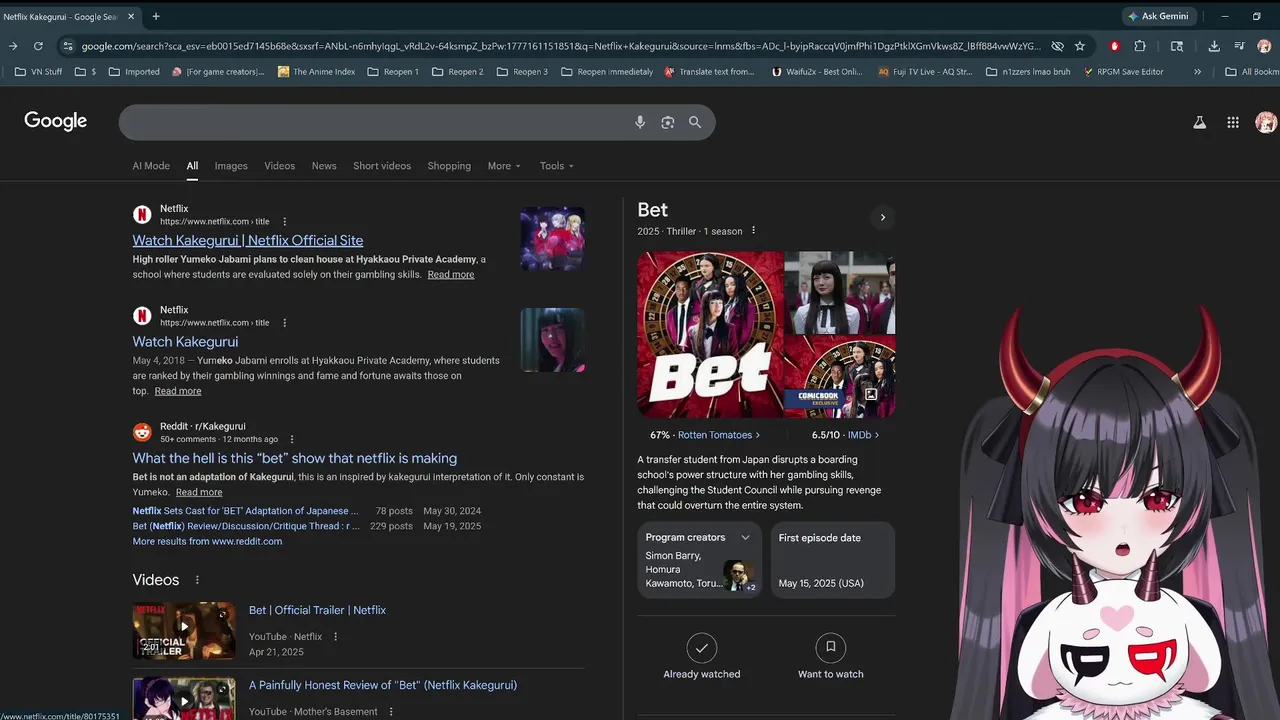Open 'A Painfully Honest Review of Bet' video
The image size is (1280, 720).
(383, 685)
